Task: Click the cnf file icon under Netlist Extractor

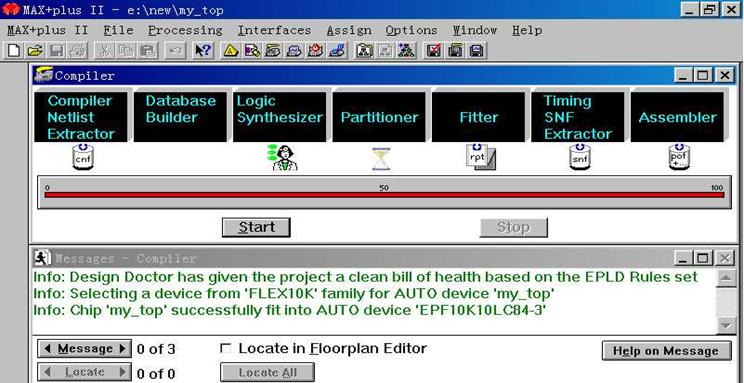Action: [x=83, y=157]
